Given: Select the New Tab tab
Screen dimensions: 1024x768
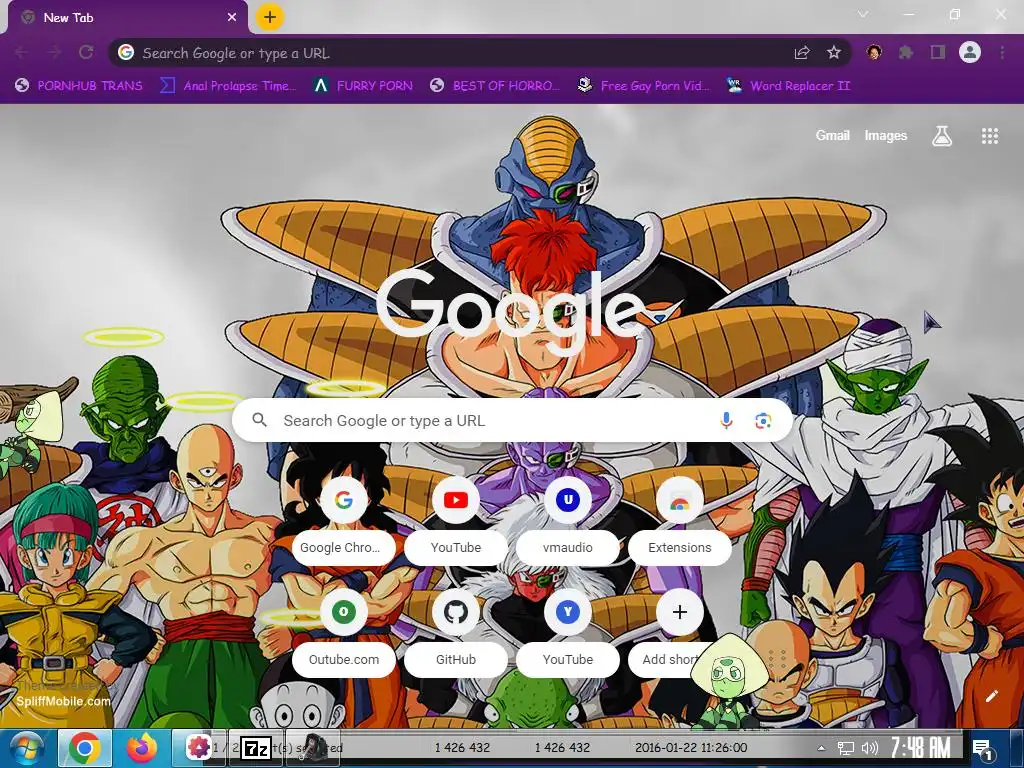Looking at the screenshot, I should pos(127,18).
